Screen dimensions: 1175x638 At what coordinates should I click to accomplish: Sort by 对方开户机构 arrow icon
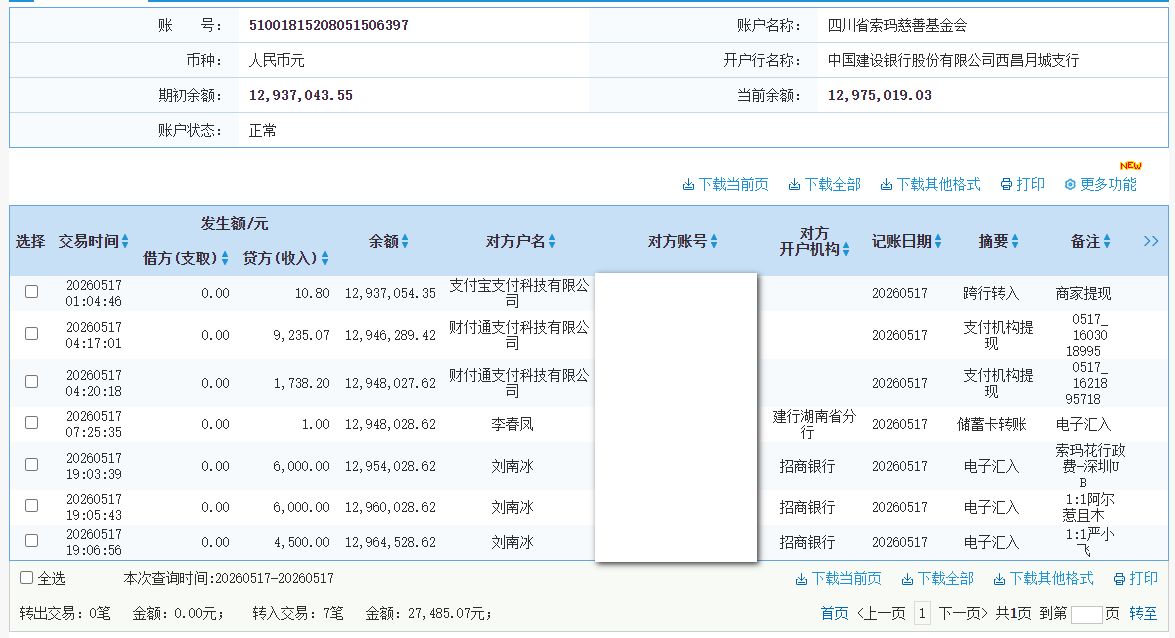[846, 250]
